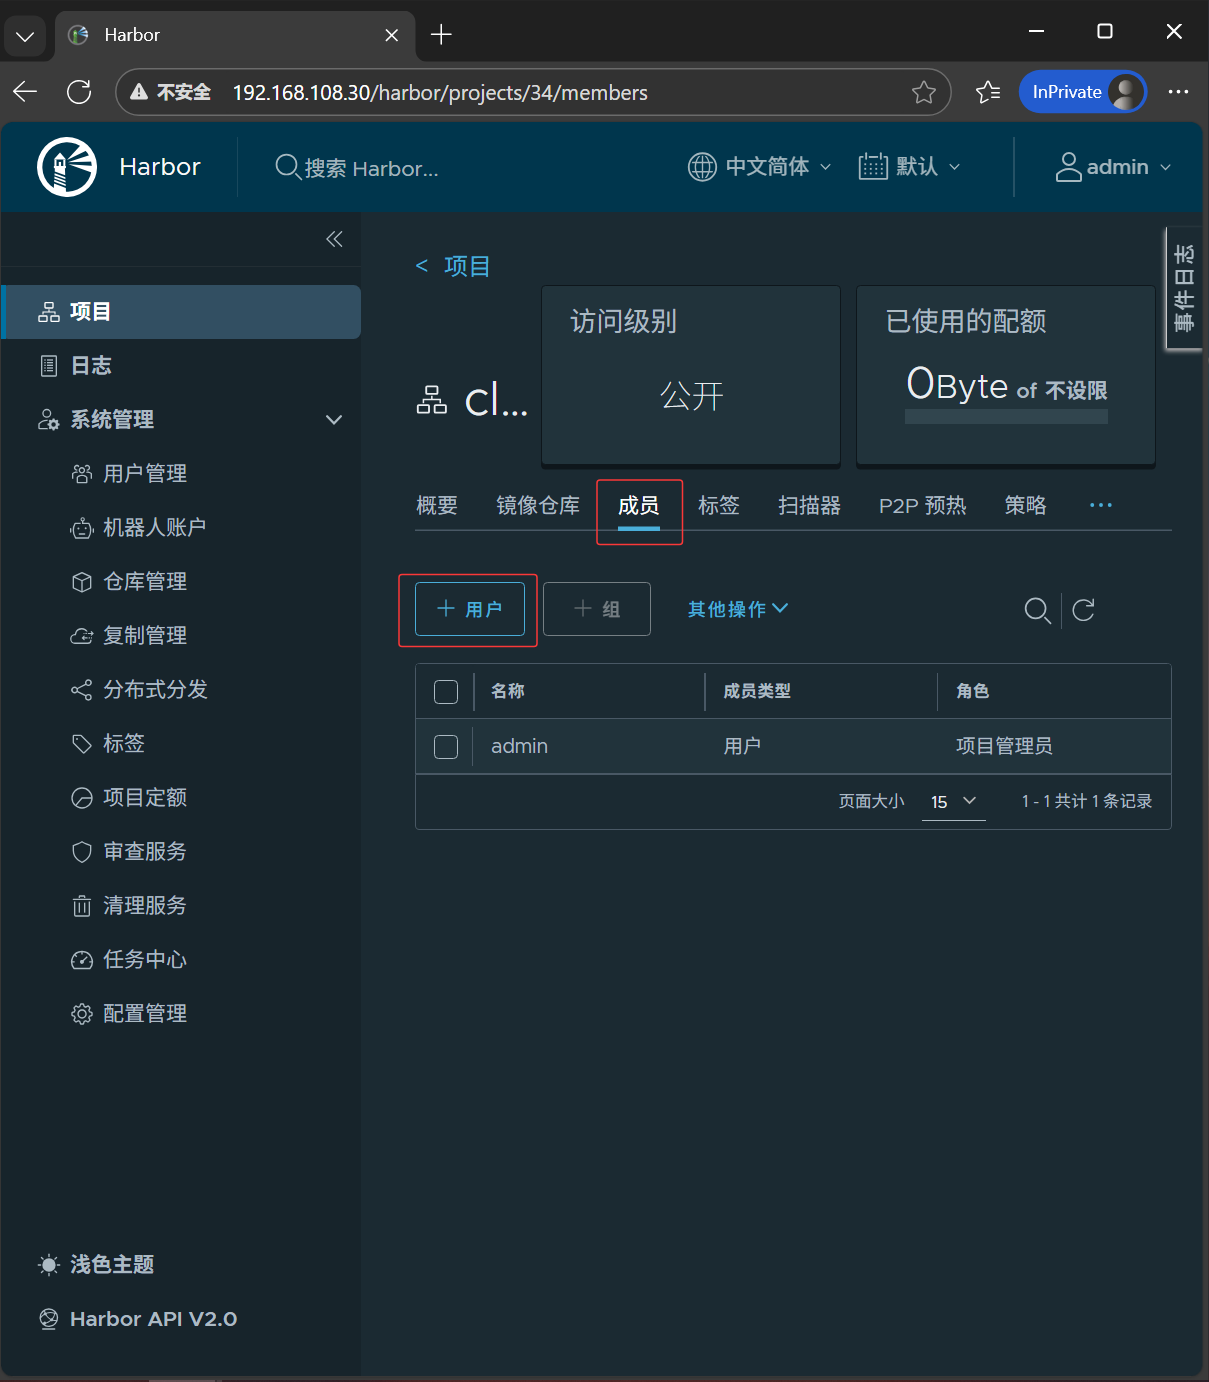Open the 默认 date format dropdown
Image resolution: width=1209 pixels, height=1382 pixels.
[x=910, y=167]
